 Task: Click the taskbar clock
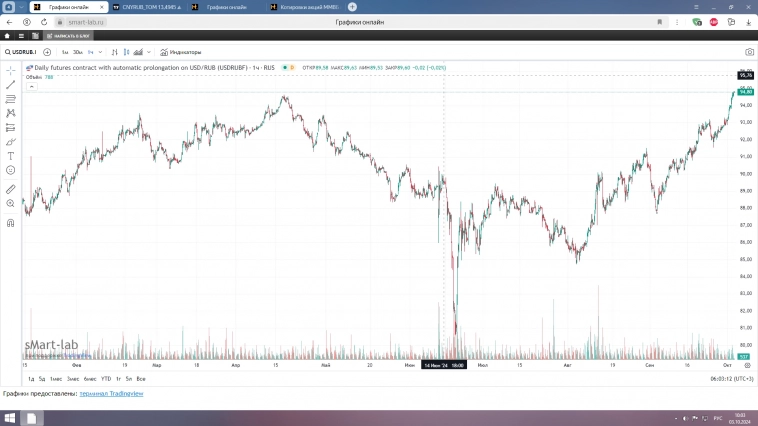tap(740, 418)
